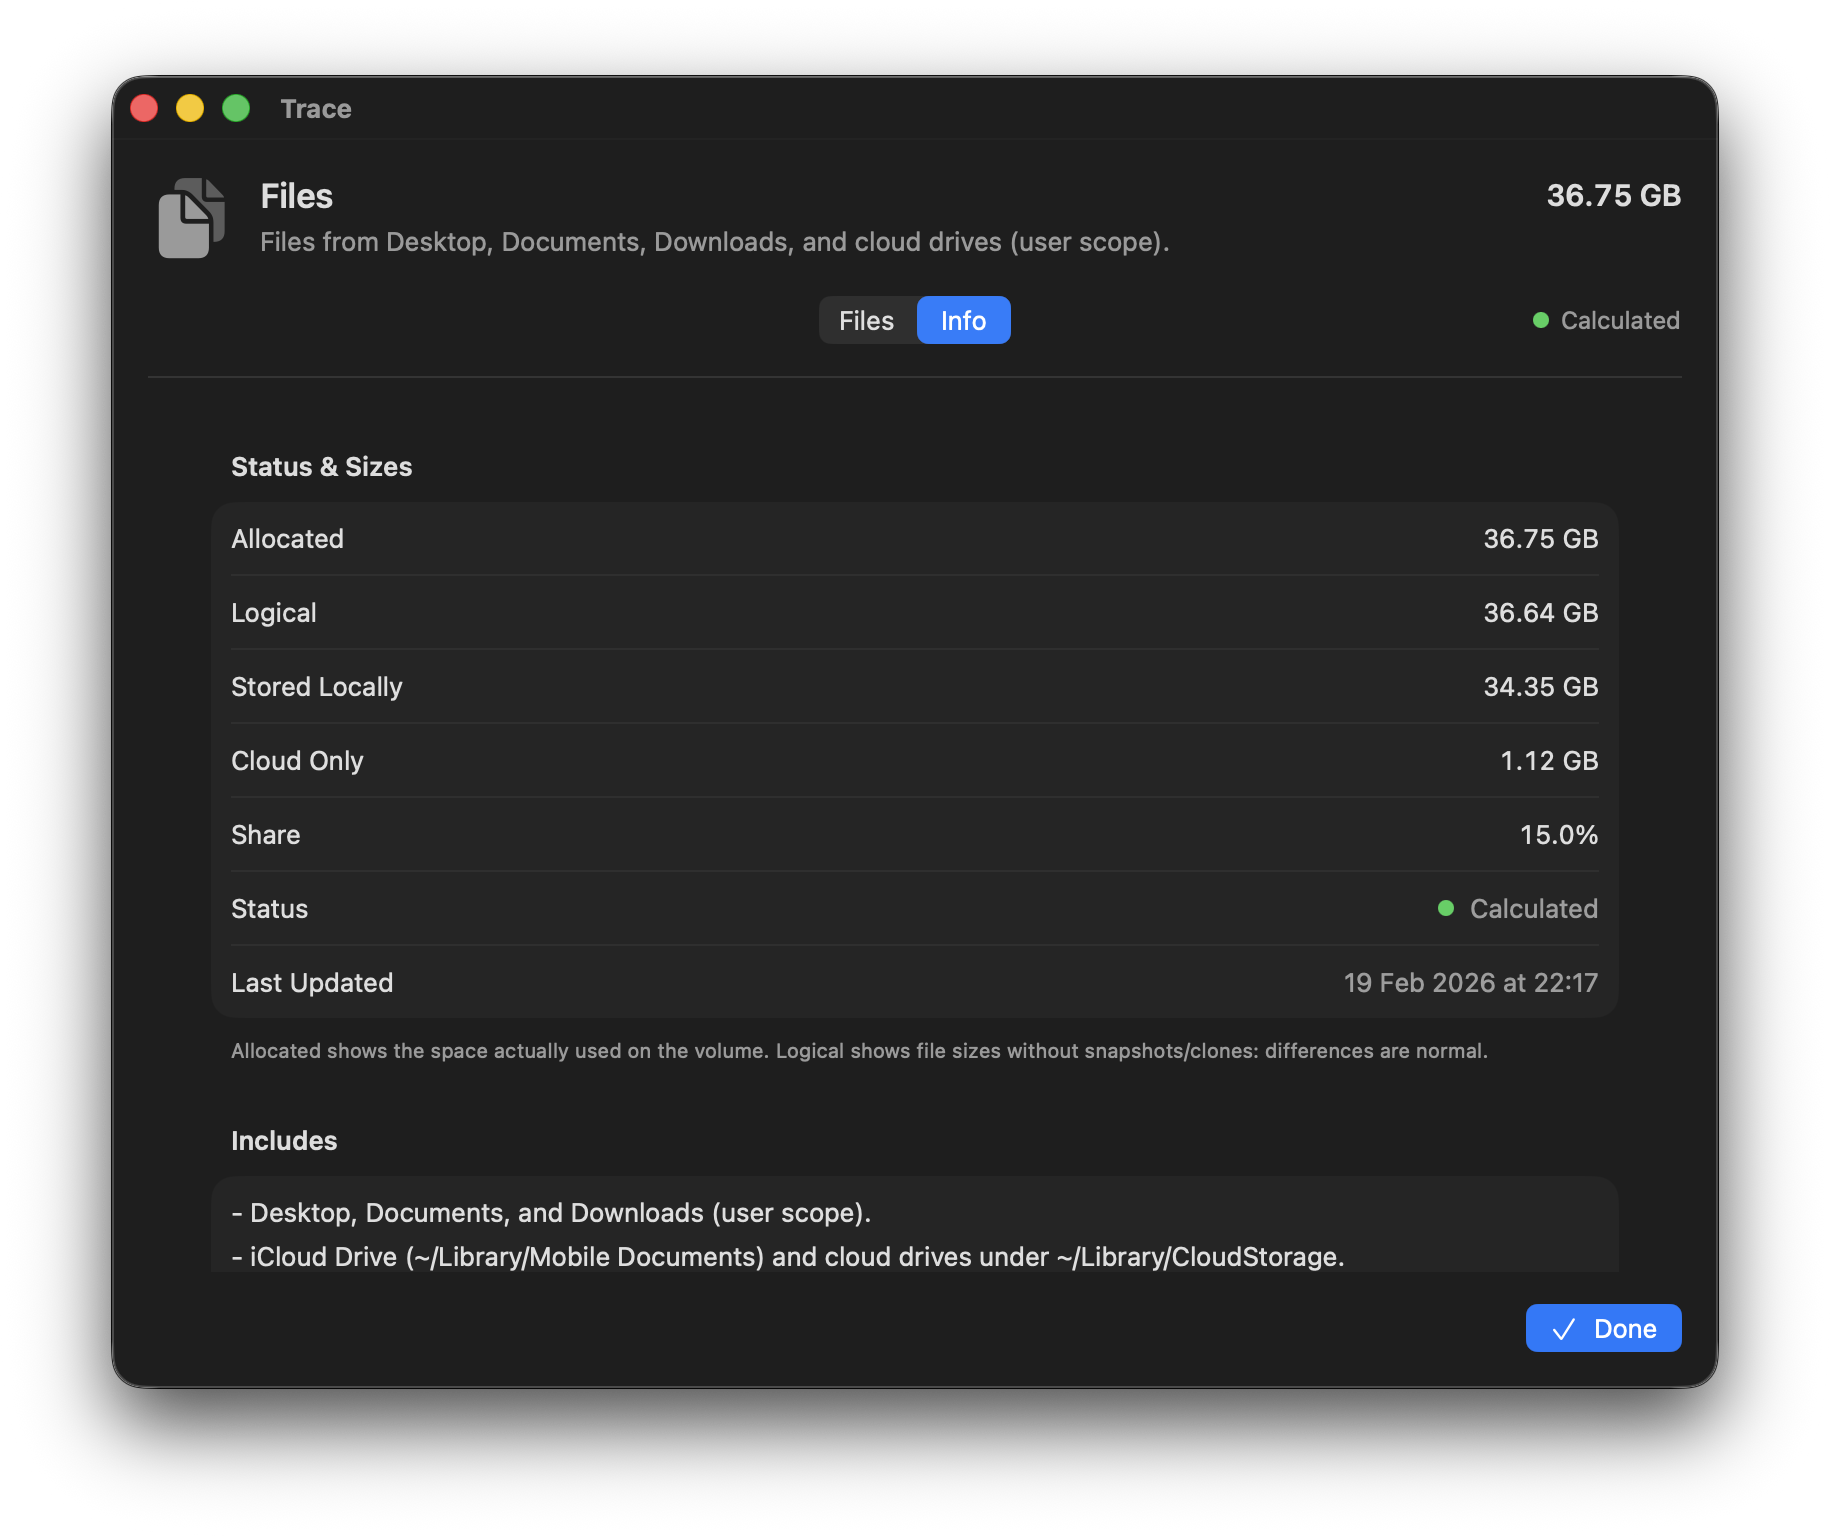Click the Includes section heading
The image size is (1830, 1536).
point(284,1141)
